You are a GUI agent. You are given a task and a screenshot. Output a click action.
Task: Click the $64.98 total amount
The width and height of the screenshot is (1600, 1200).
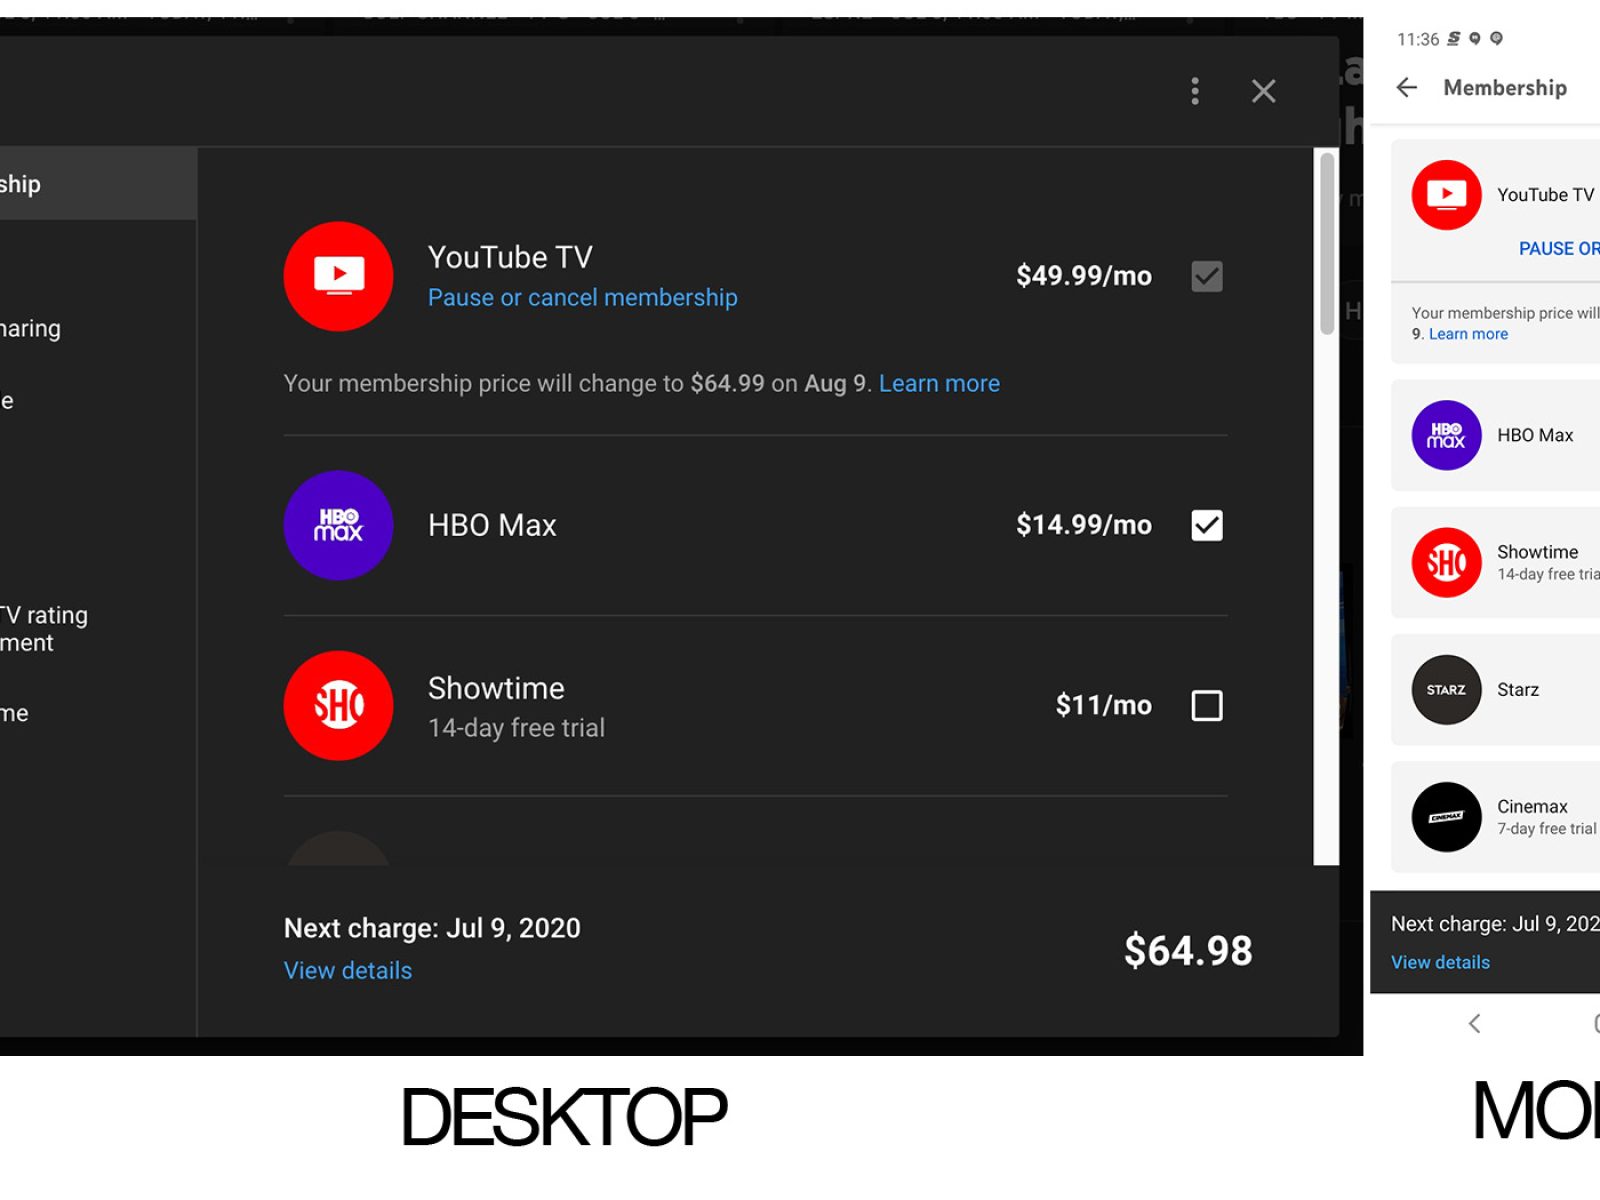(x=1188, y=951)
